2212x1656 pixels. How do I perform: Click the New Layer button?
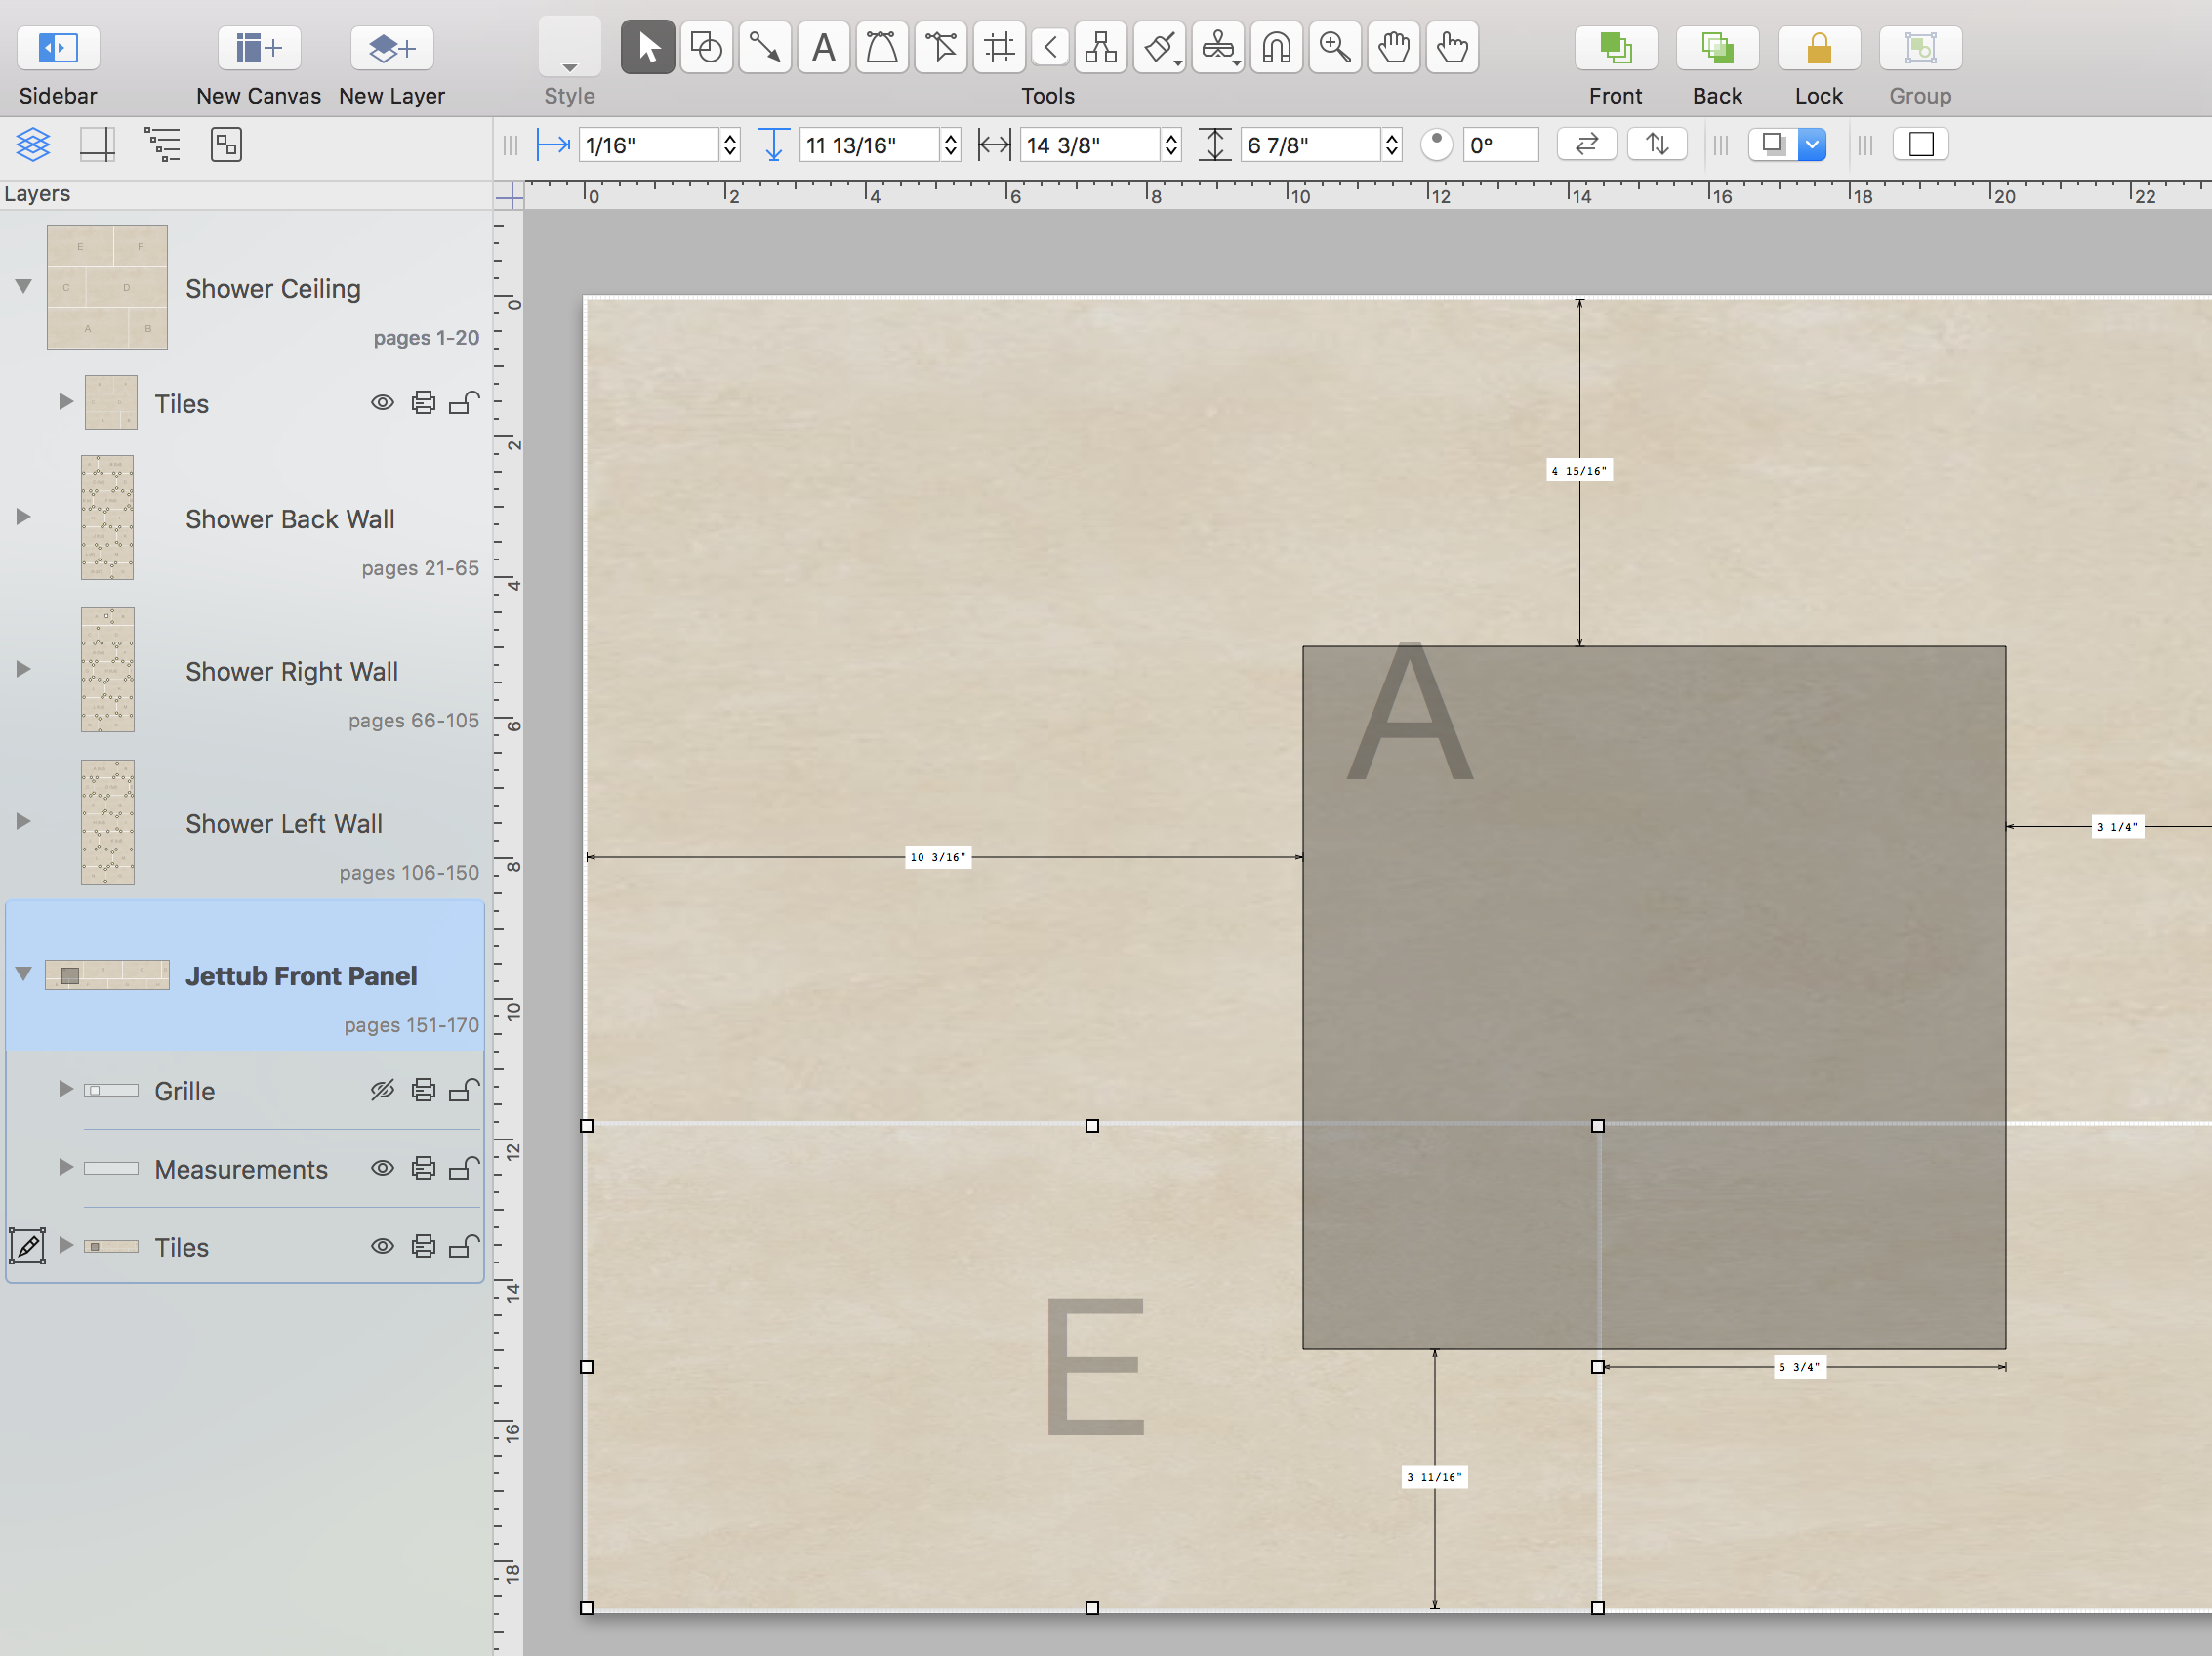pyautogui.click(x=392, y=47)
